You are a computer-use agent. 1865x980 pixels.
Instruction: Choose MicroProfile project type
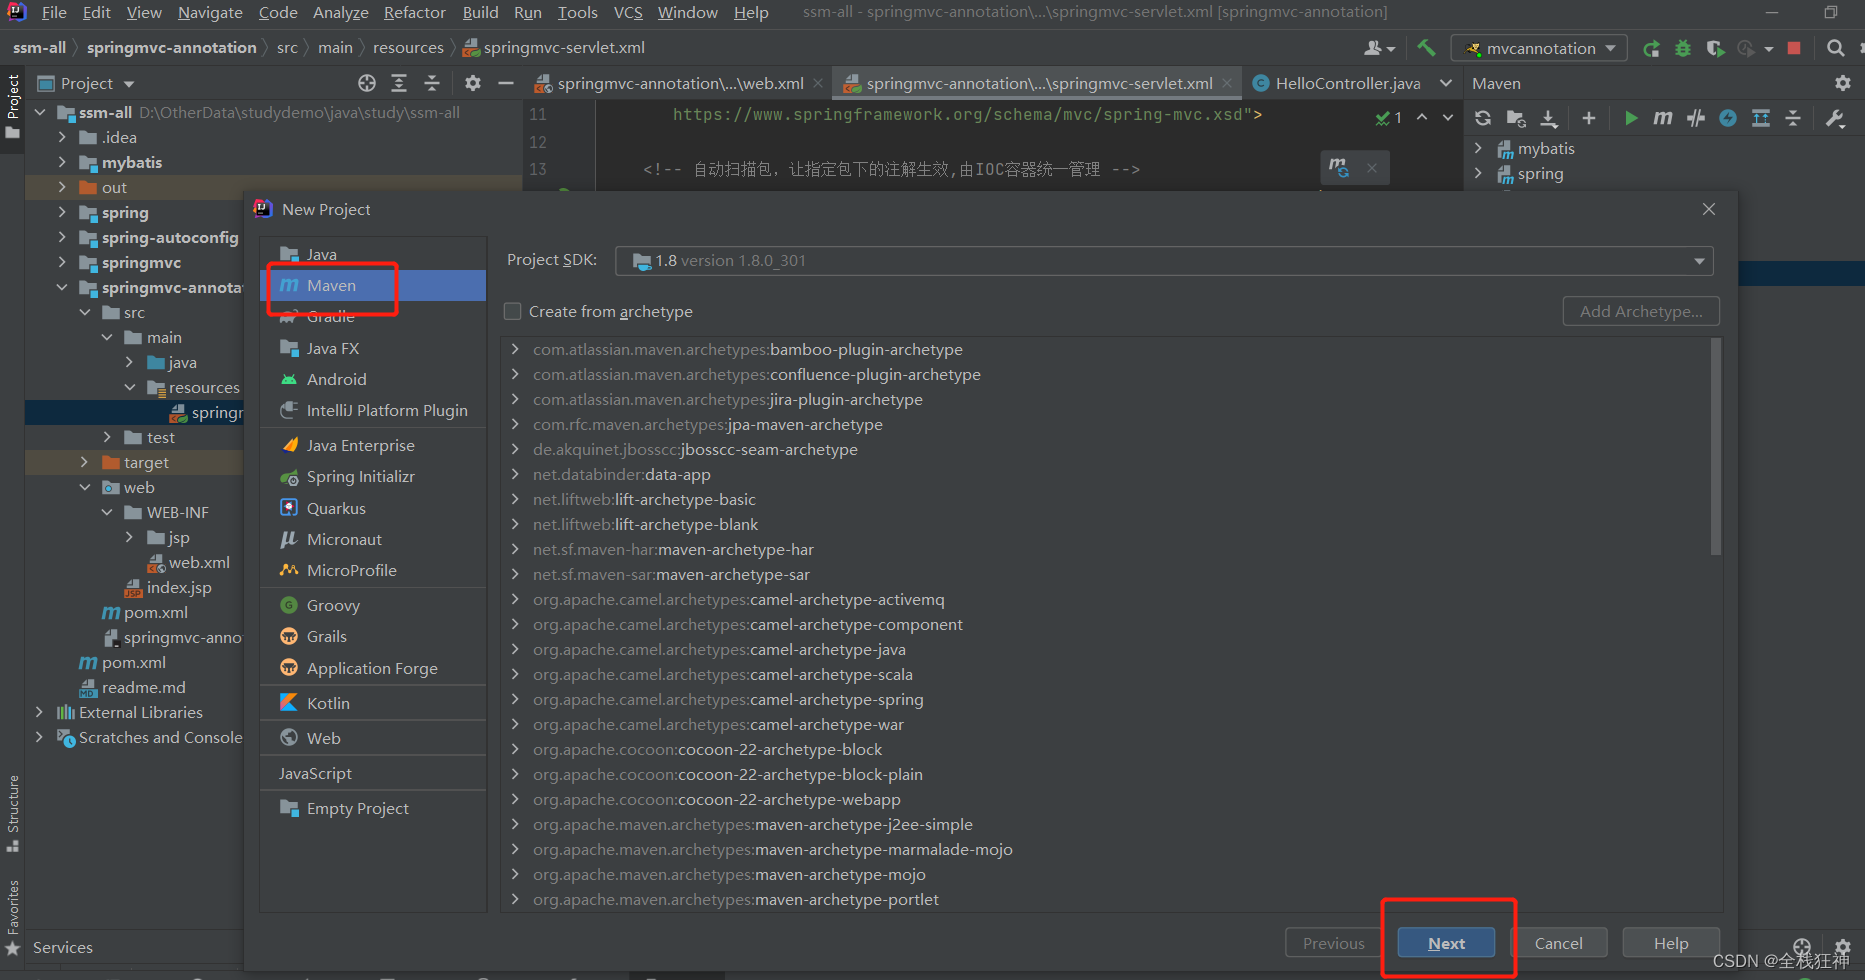373,570
